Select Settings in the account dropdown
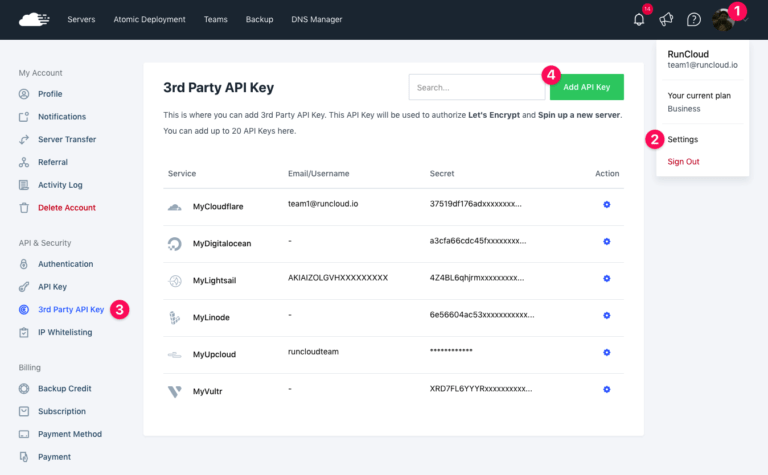This screenshot has height=475, width=768. pos(683,140)
